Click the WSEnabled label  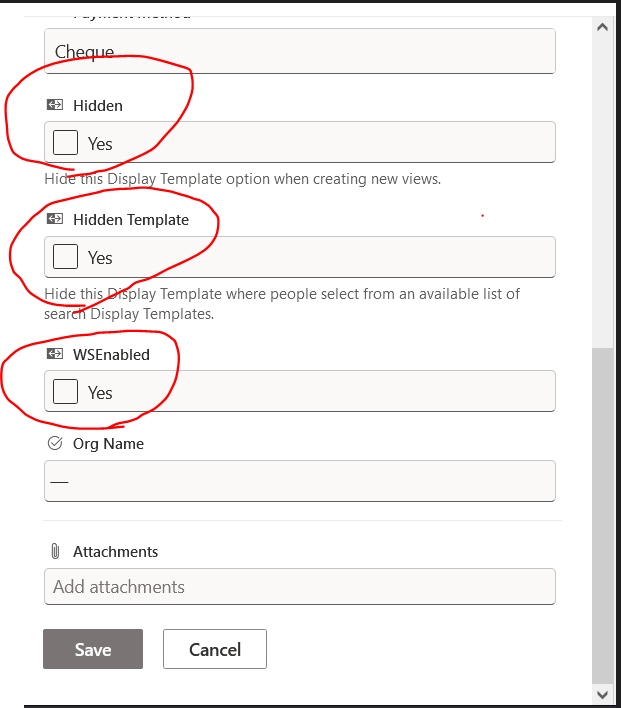[x=111, y=354]
